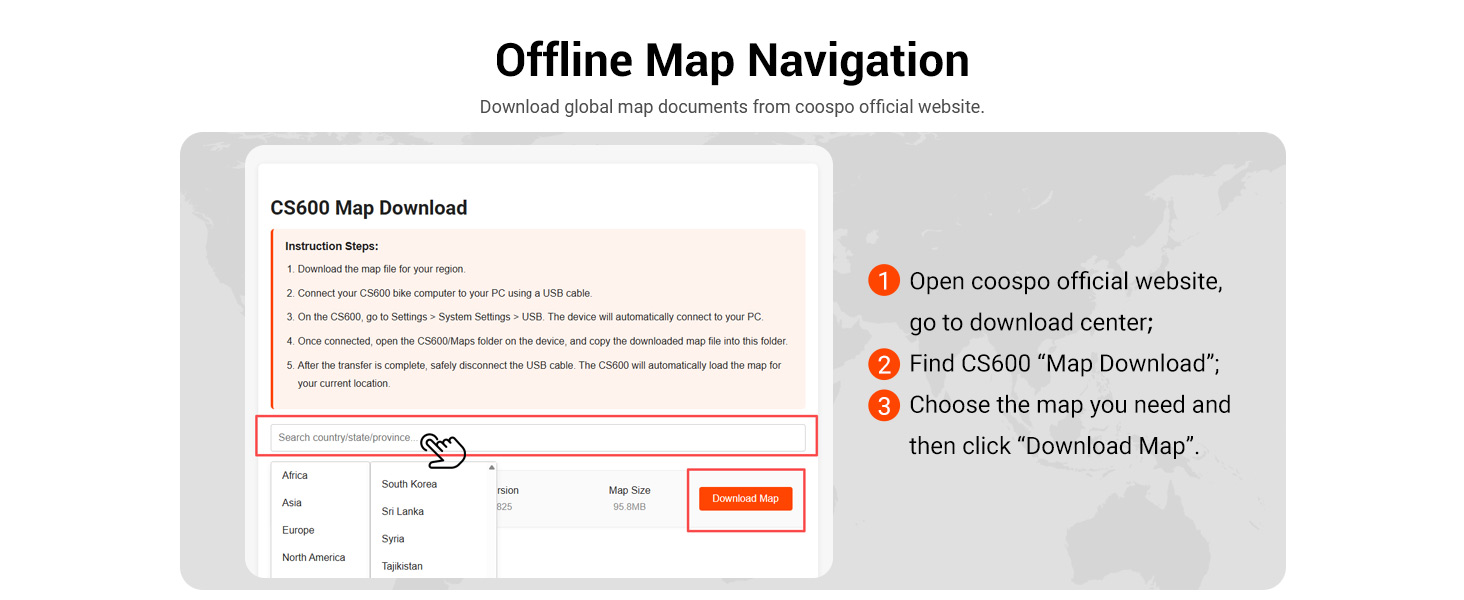Click the hand pointer cursor icon
This screenshot has height=600, width=1464.
[443, 449]
